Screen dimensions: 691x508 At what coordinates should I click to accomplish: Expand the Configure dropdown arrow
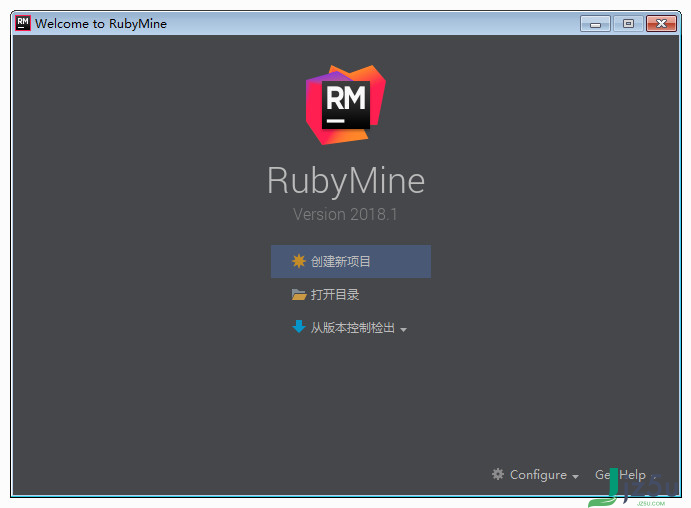click(575, 476)
